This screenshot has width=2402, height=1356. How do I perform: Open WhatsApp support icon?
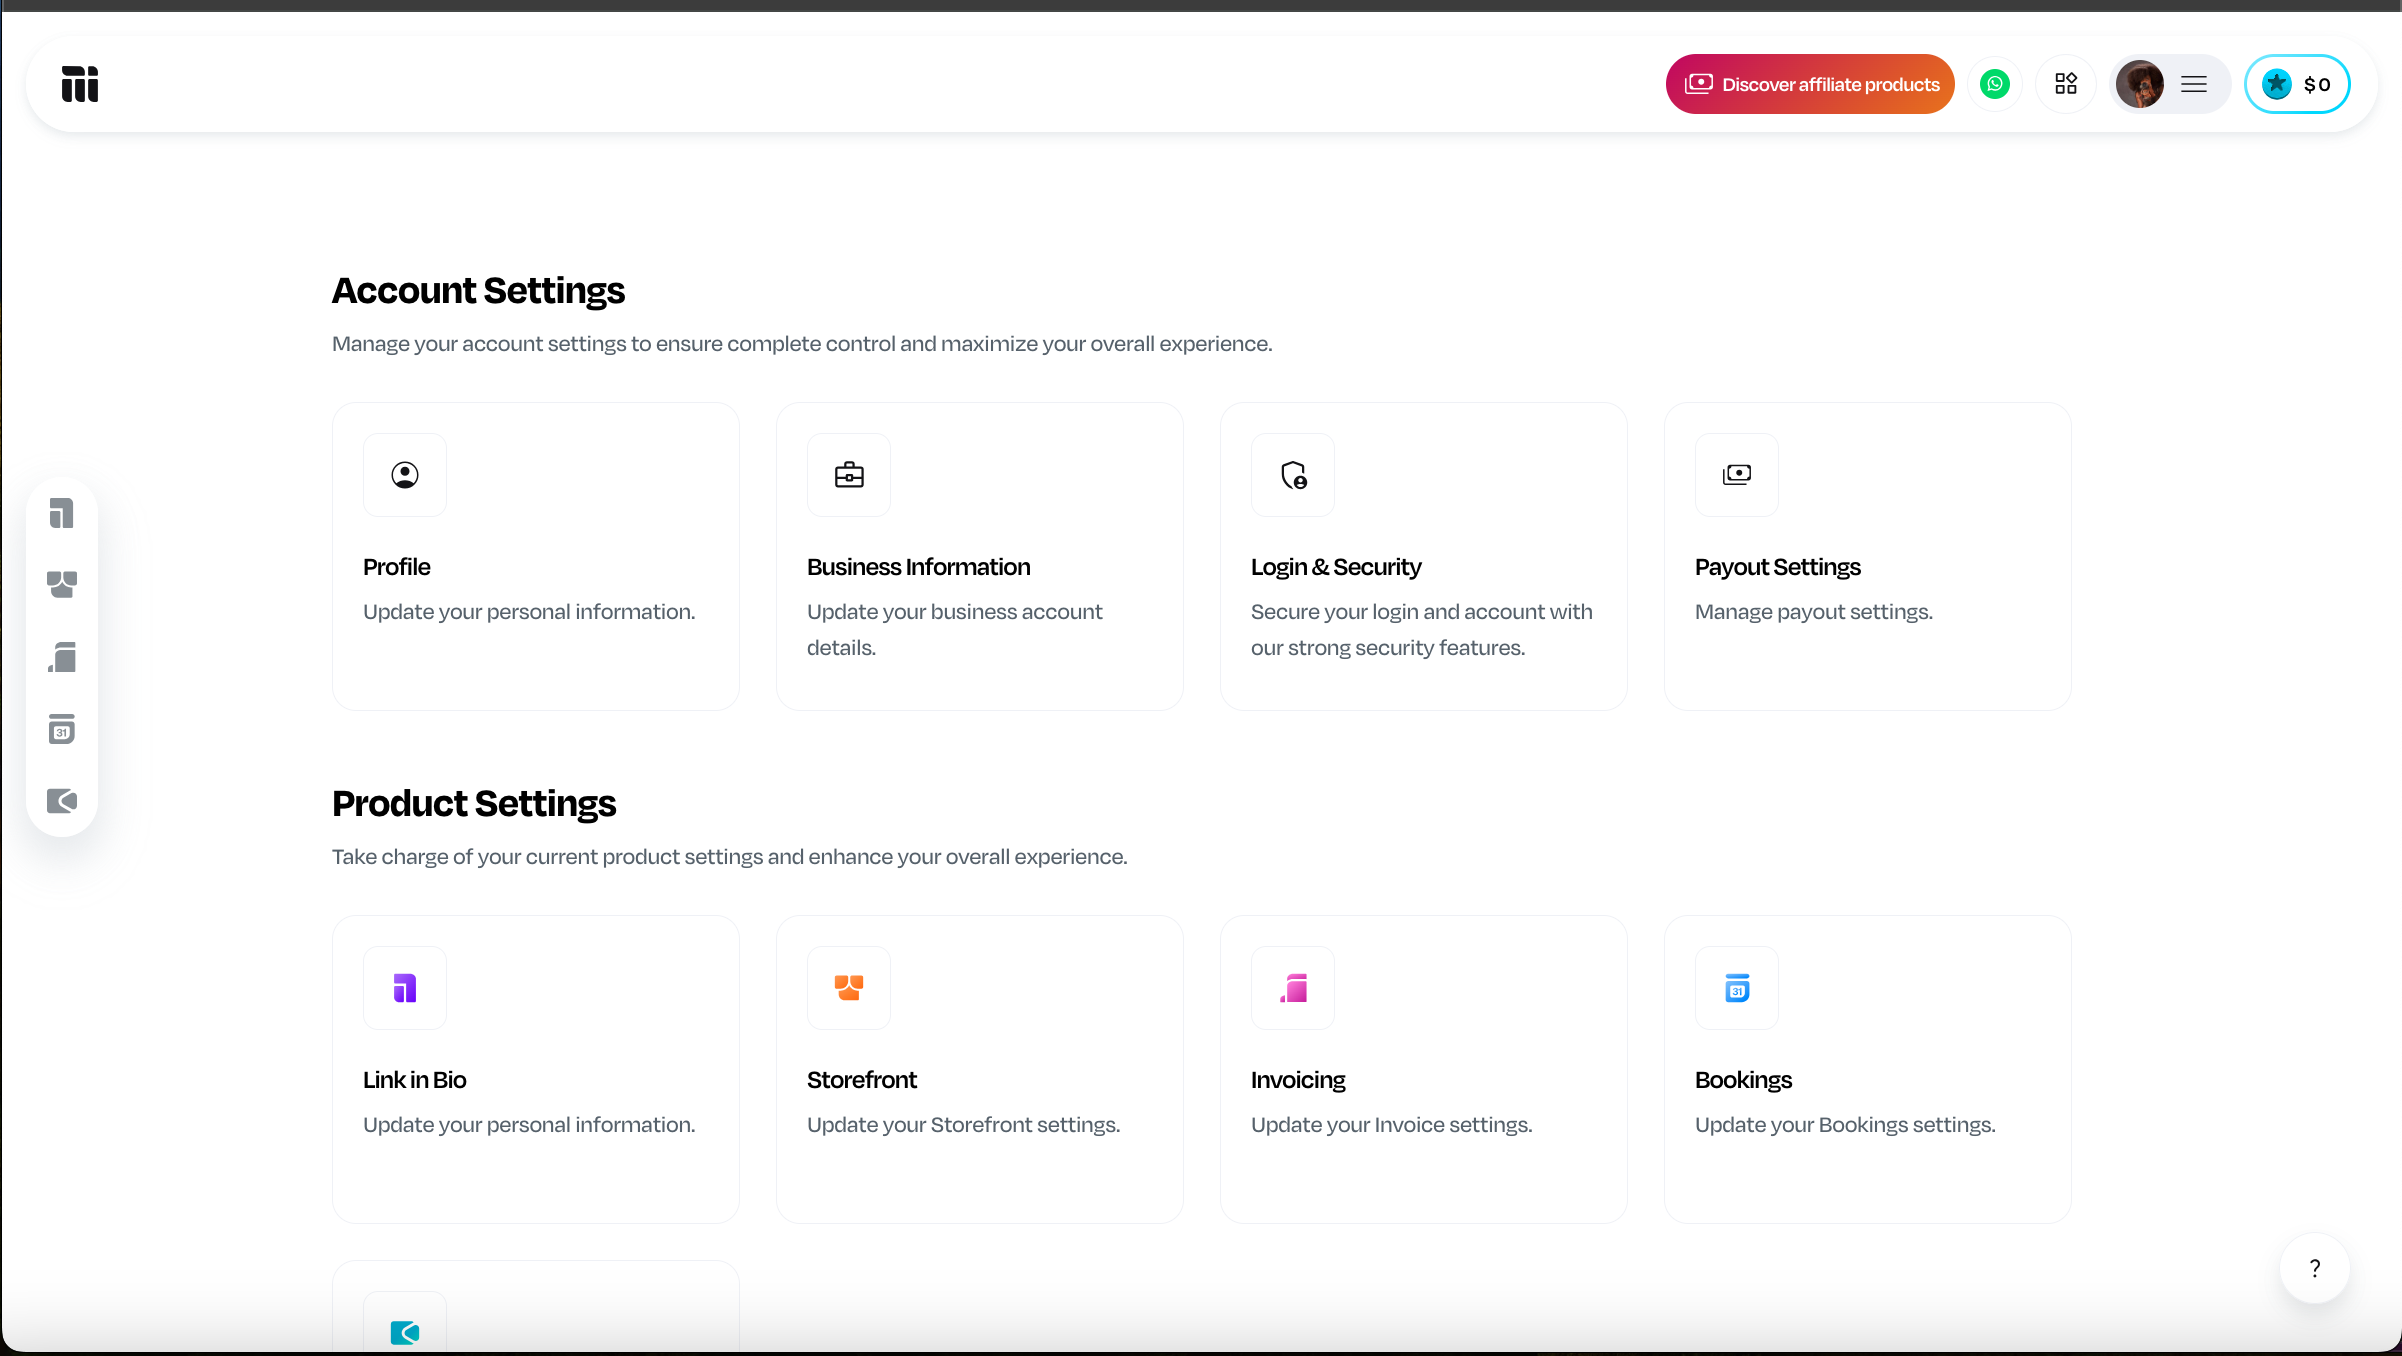pyautogui.click(x=1994, y=84)
